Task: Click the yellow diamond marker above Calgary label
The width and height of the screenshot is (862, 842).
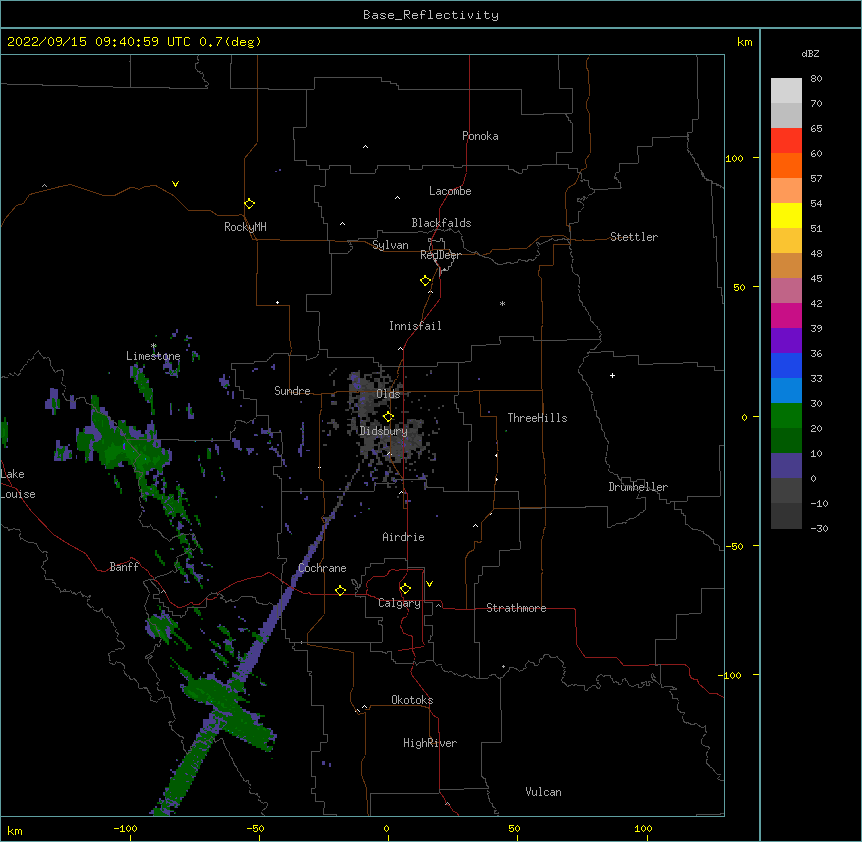Action: pyautogui.click(x=405, y=589)
